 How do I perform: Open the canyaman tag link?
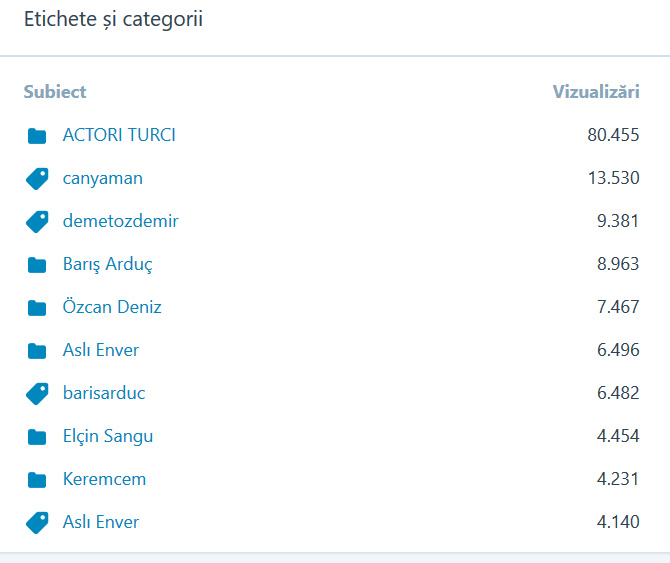pyautogui.click(x=102, y=178)
